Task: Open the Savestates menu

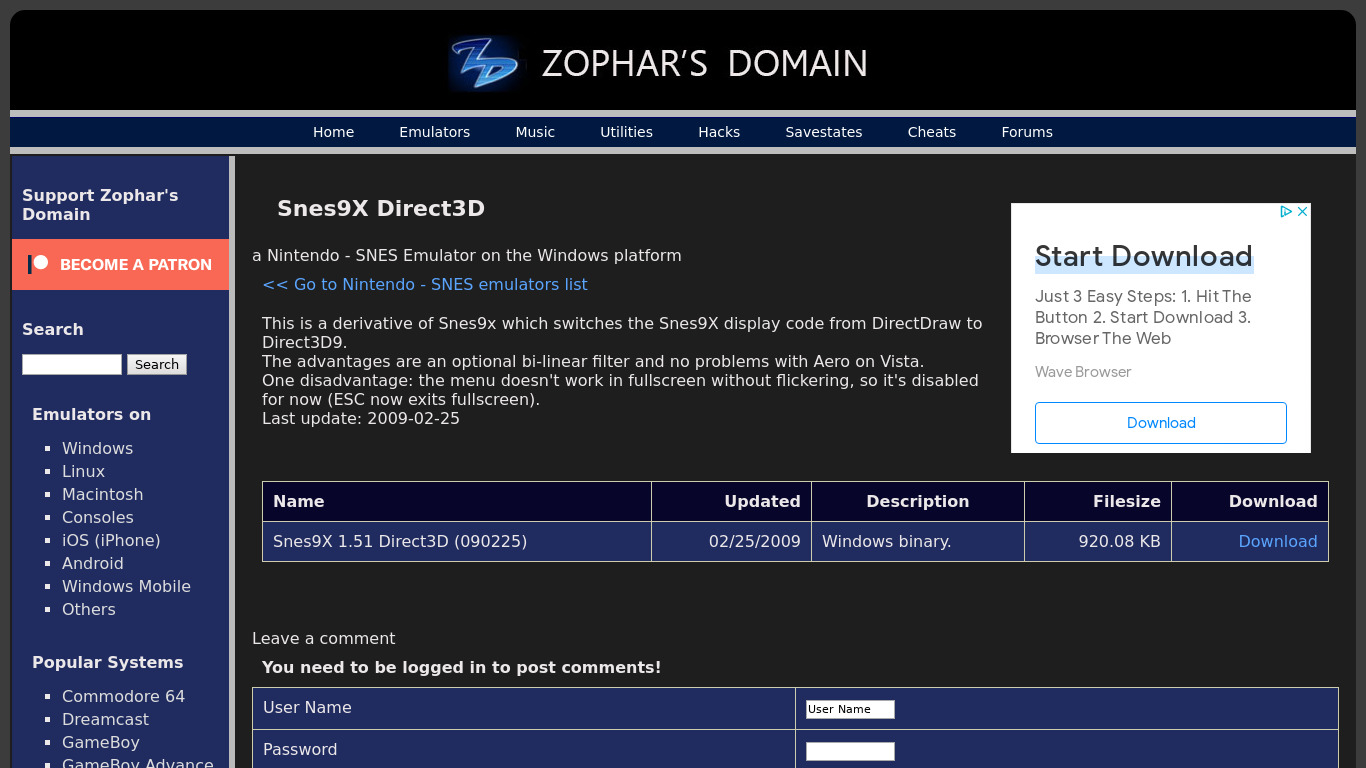Action: 824,132
